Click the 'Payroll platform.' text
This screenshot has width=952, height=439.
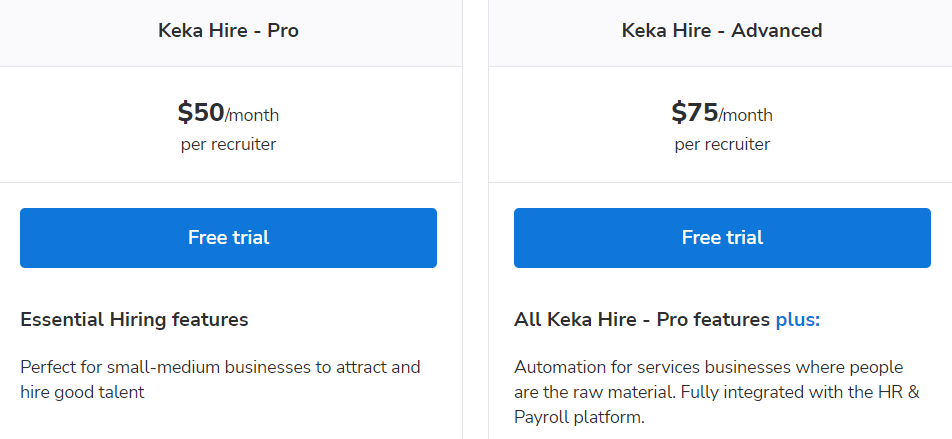coord(579,418)
